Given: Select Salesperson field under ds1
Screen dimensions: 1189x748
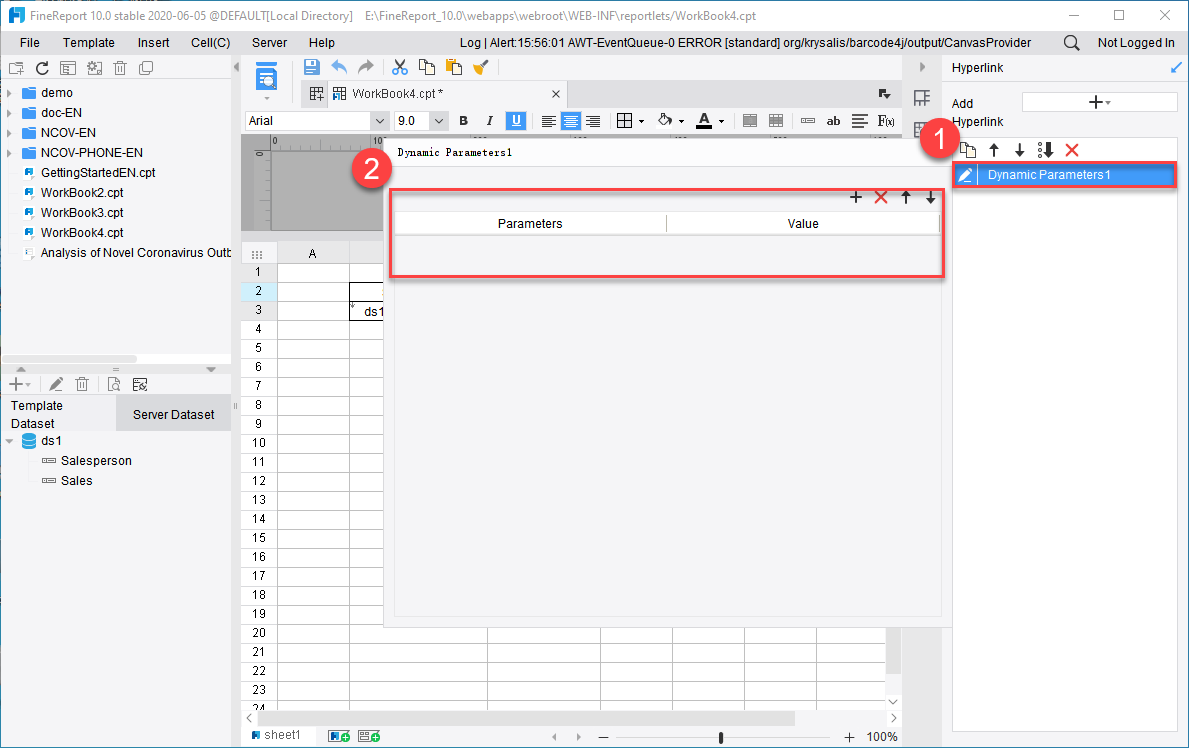Looking at the screenshot, I should click(x=96, y=461).
